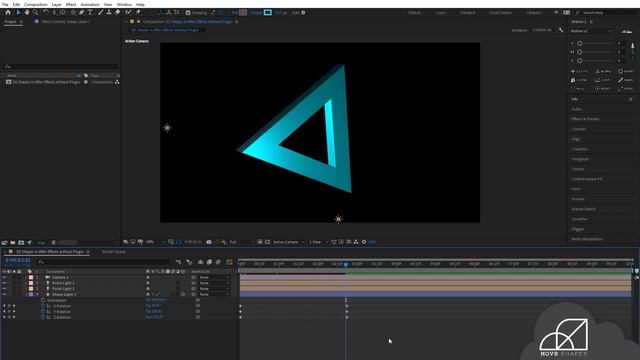Open the Layer menu

(56, 4)
